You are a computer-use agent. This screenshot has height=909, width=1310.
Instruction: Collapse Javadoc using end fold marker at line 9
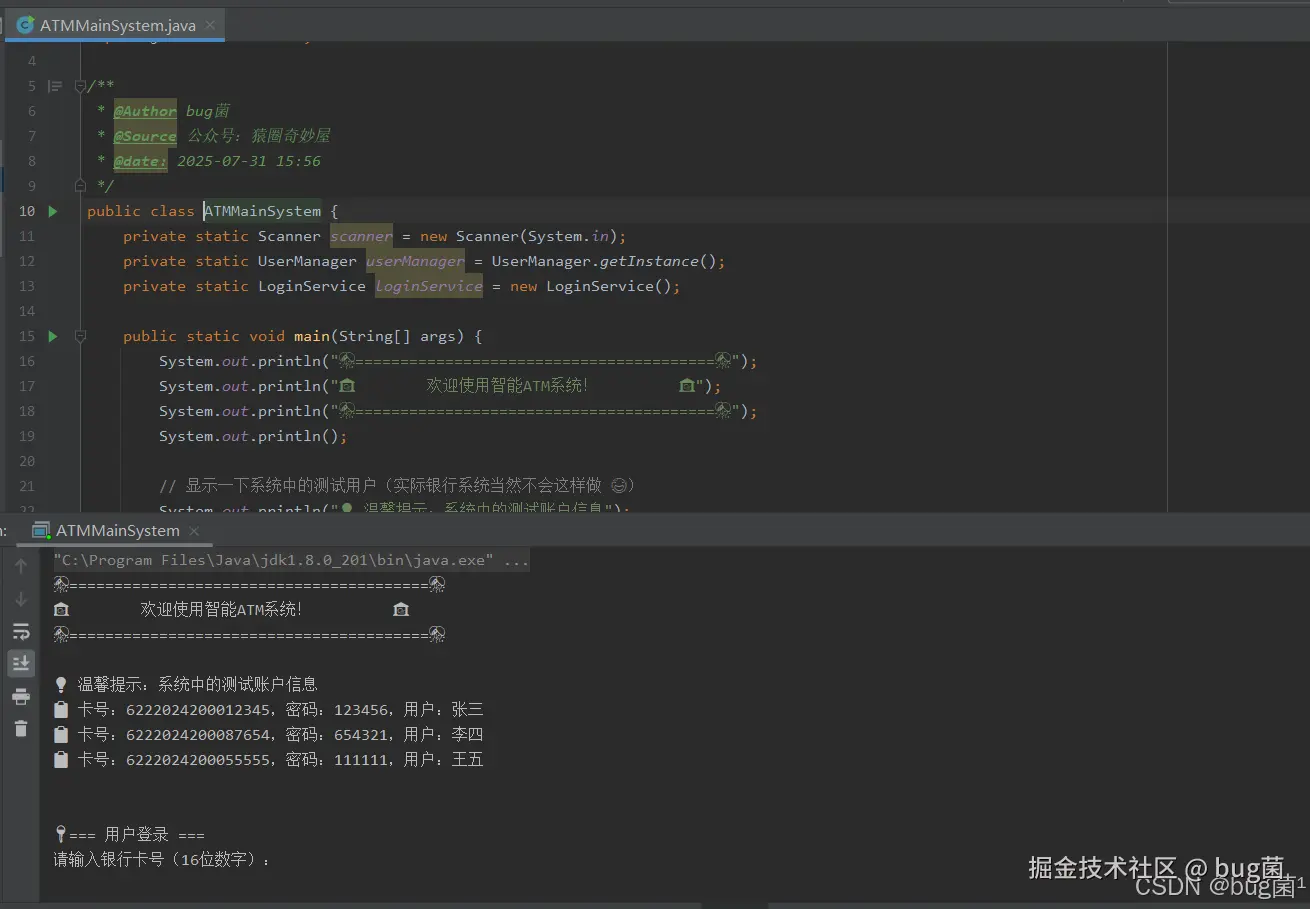coord(80,186)
